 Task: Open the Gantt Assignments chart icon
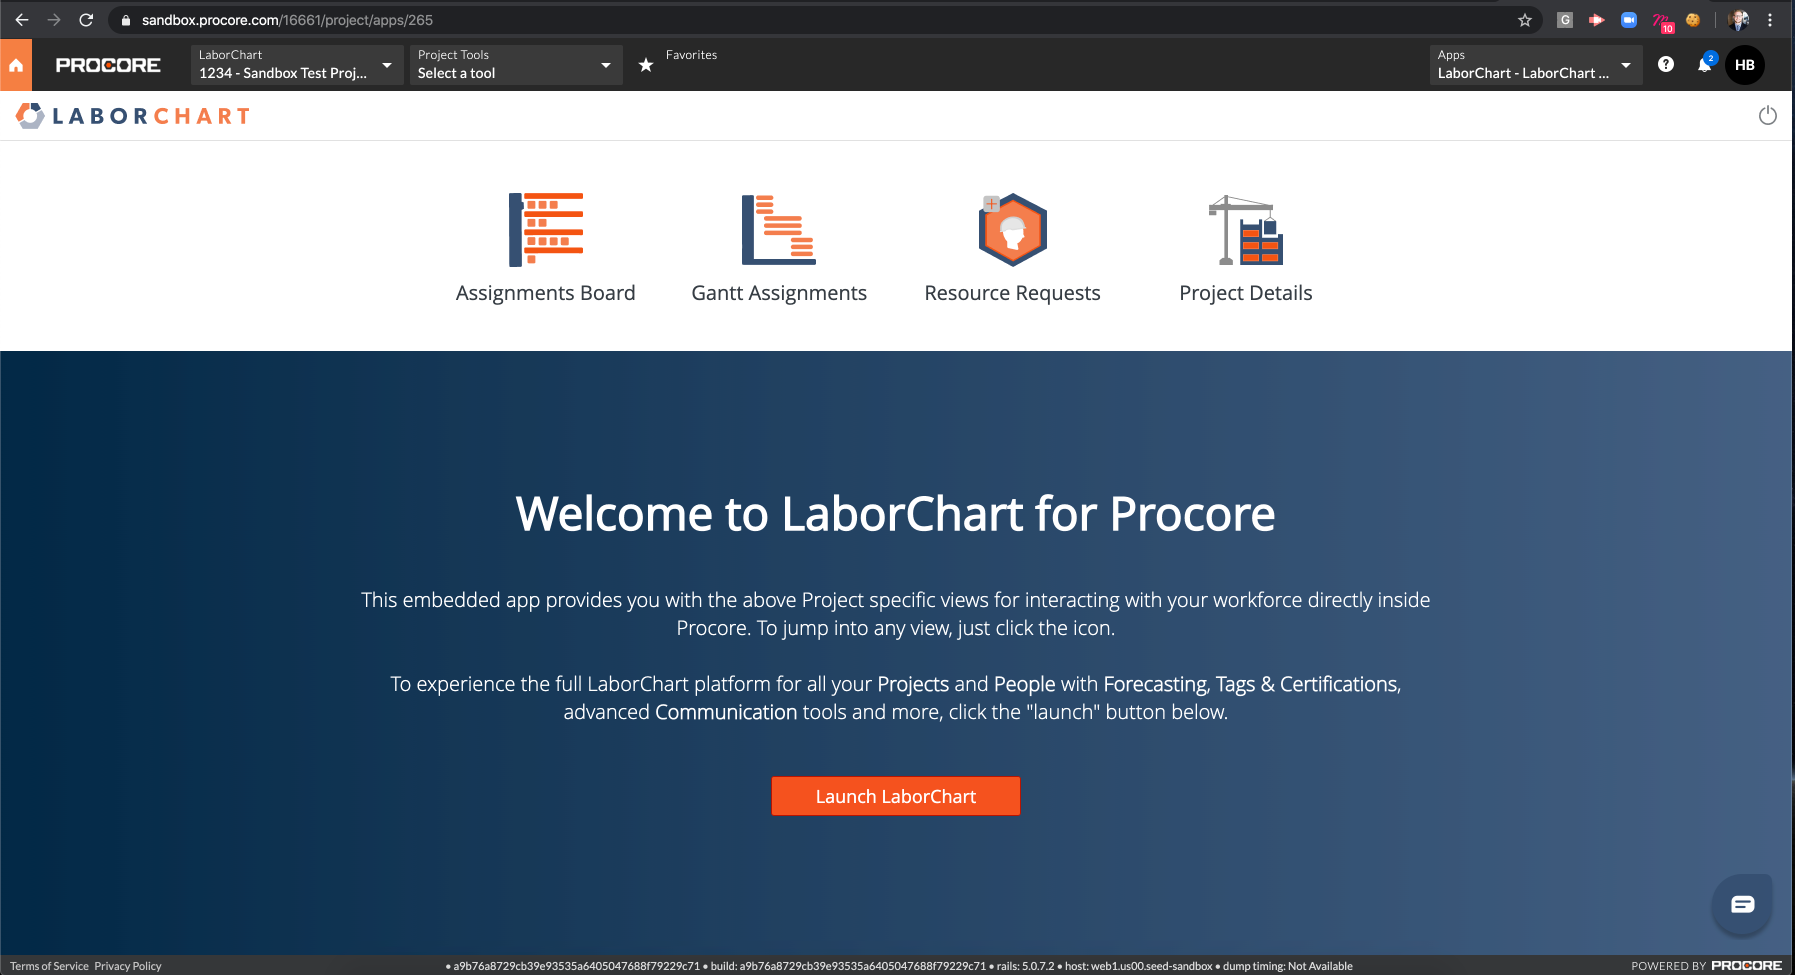click(779, 230)
